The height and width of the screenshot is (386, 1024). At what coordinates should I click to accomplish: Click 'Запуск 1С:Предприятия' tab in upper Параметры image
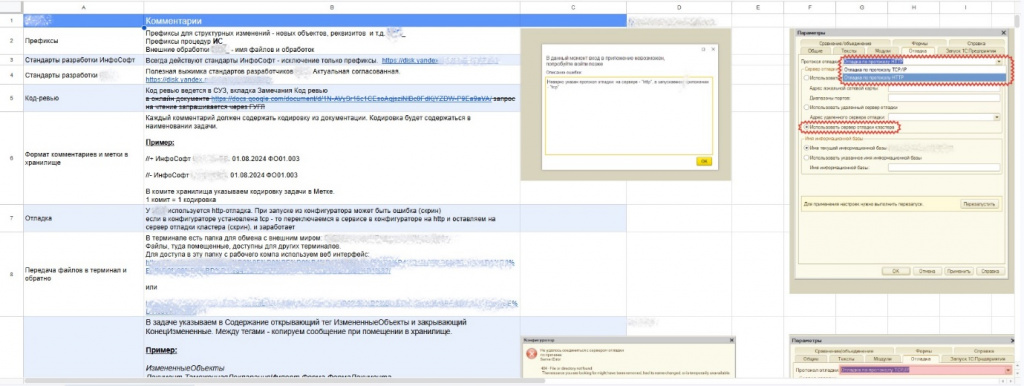(x=970, y=51)
